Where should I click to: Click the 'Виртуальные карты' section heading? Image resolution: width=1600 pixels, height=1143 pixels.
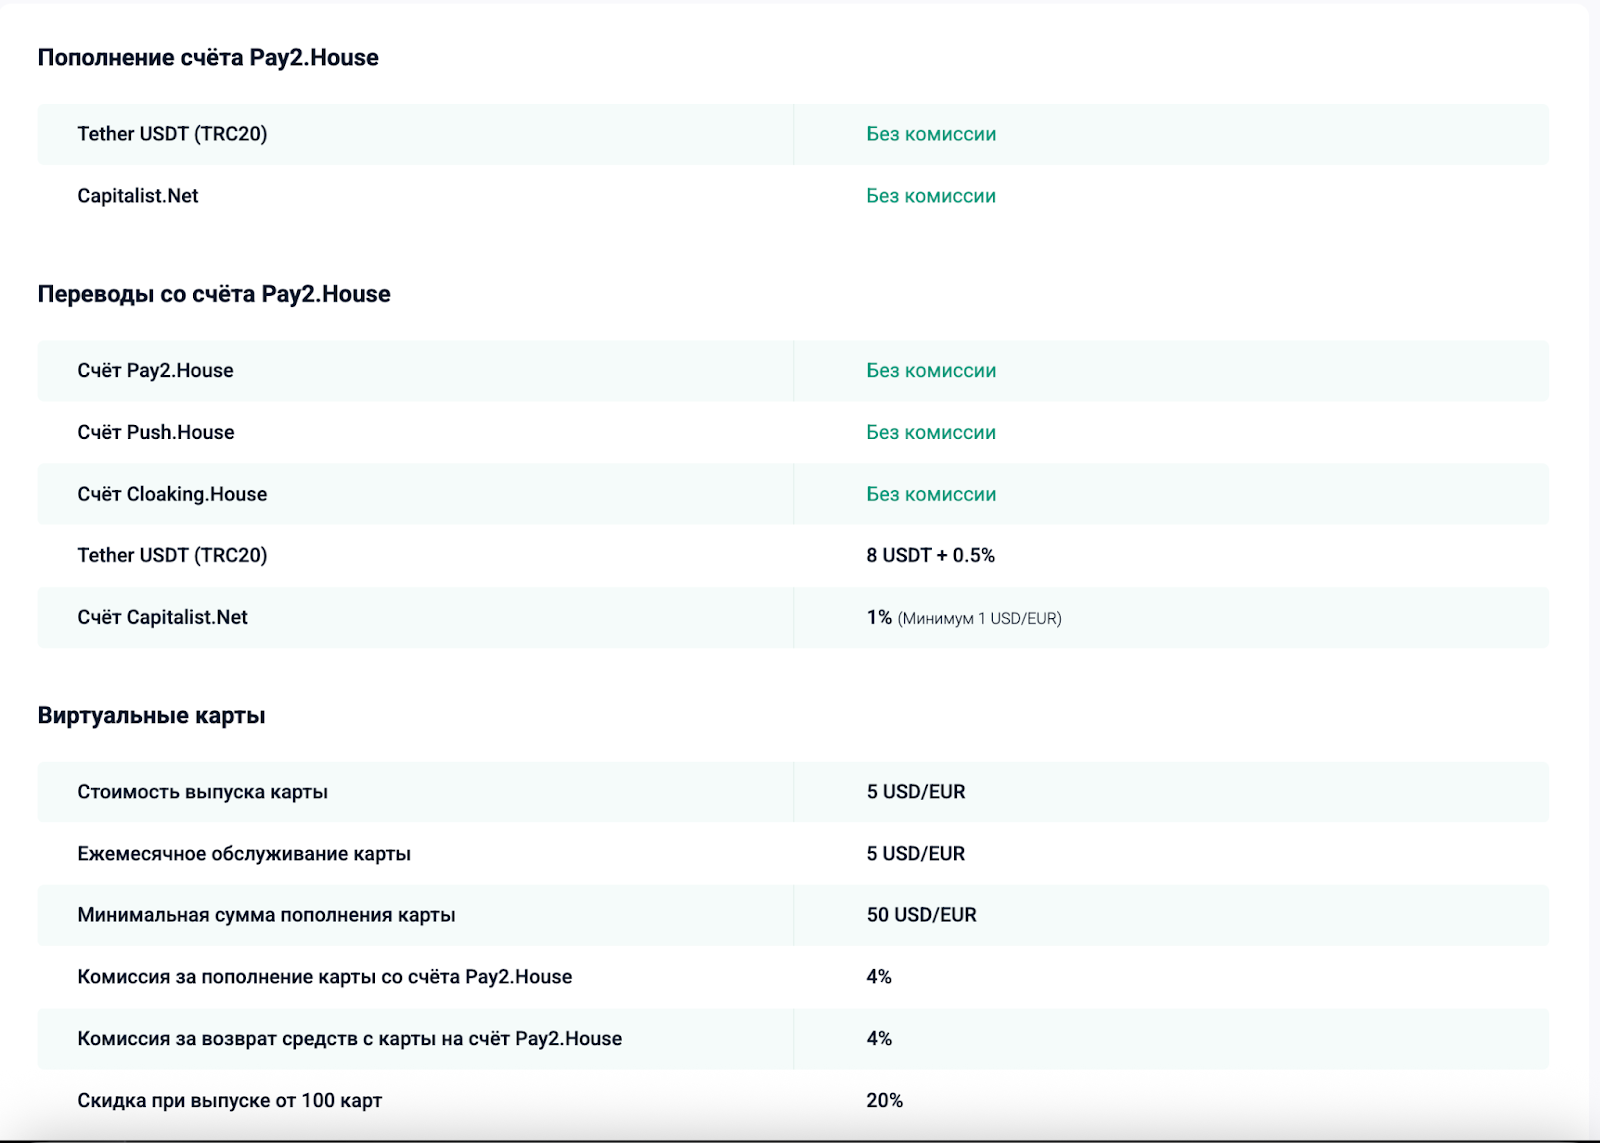click(x=151, y=716)
